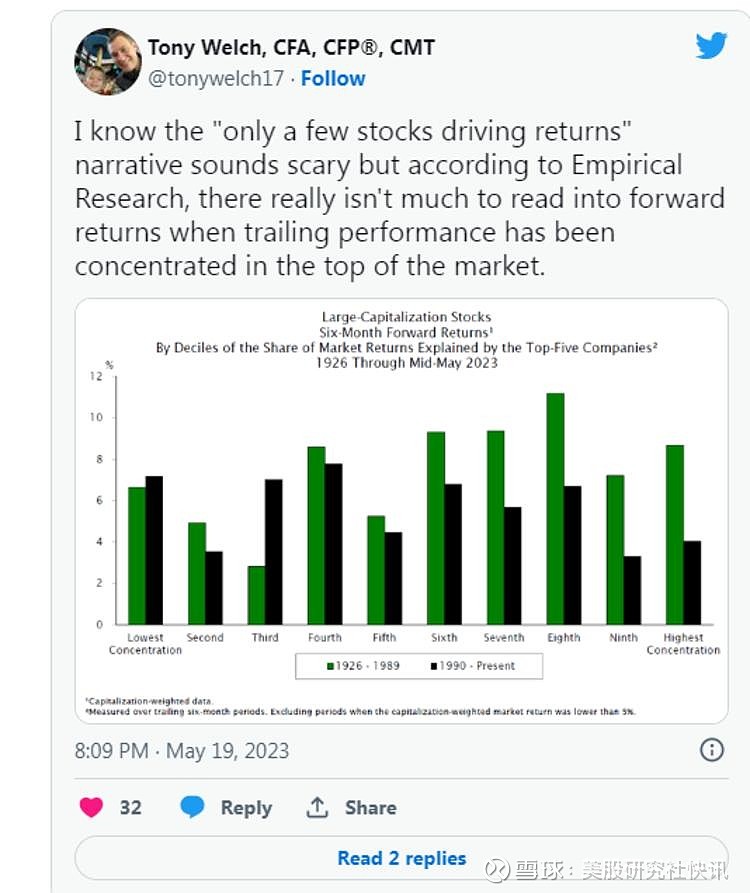This screenshot has width=750, height=893.
Task: Open Tony Welch's profile avatar
Action: pos(108,62)
